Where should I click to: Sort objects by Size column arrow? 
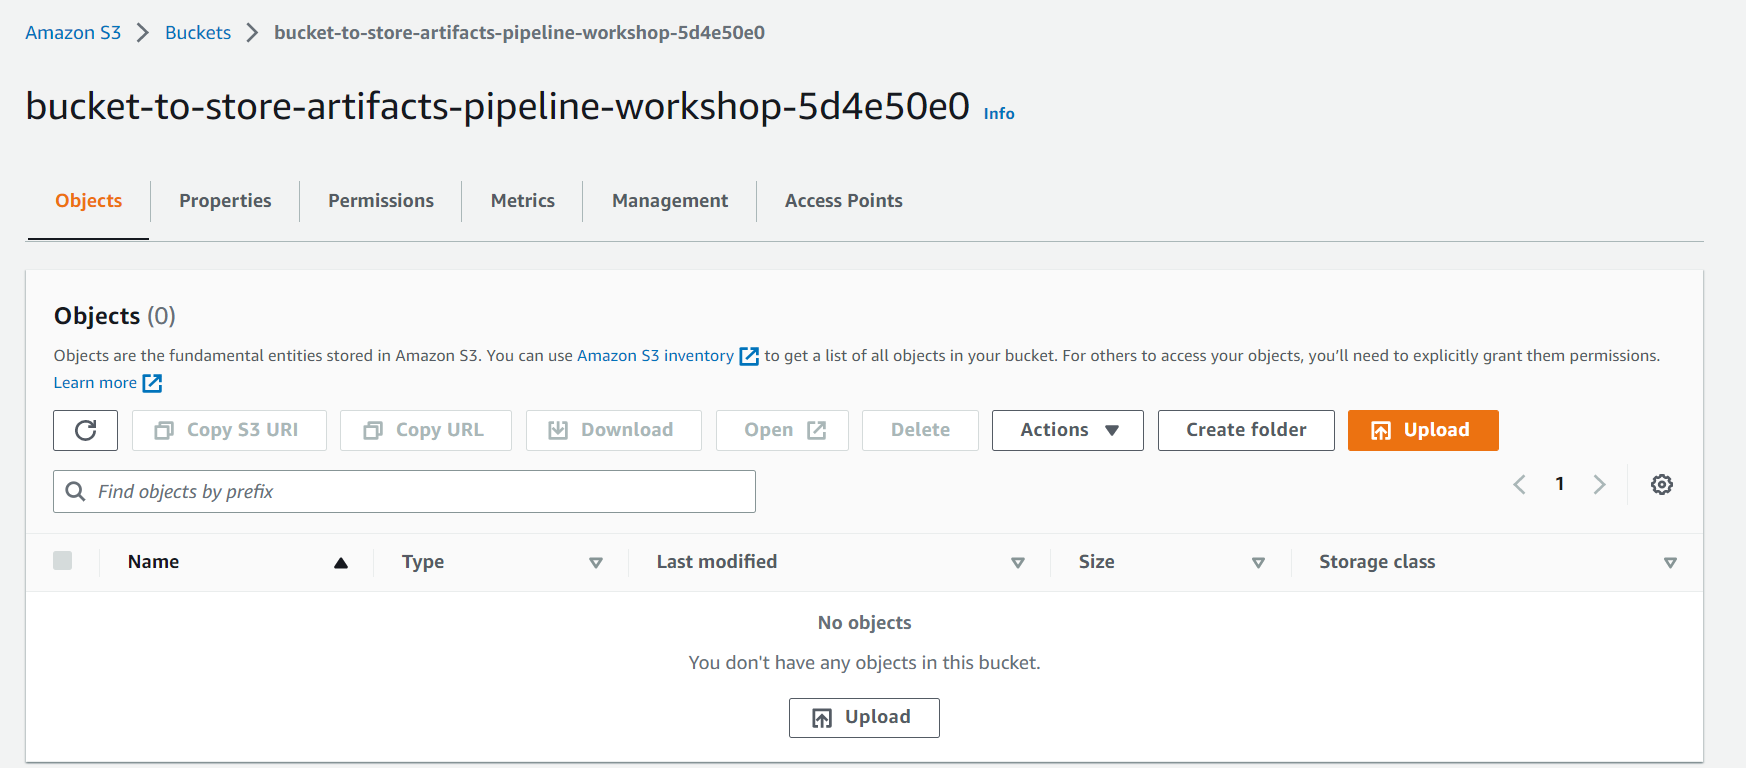pyautogui.click(x=1258, y=563)
